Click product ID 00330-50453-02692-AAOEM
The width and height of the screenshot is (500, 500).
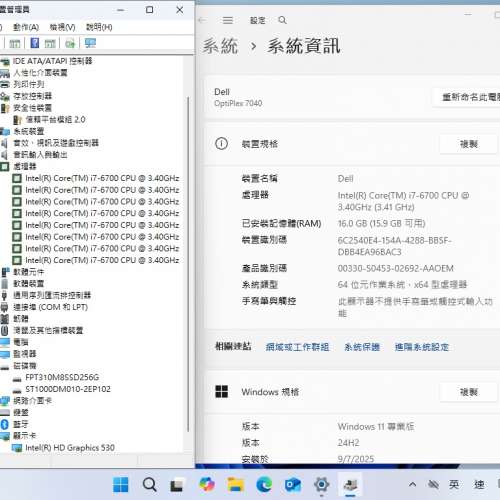tap(396, 268)
